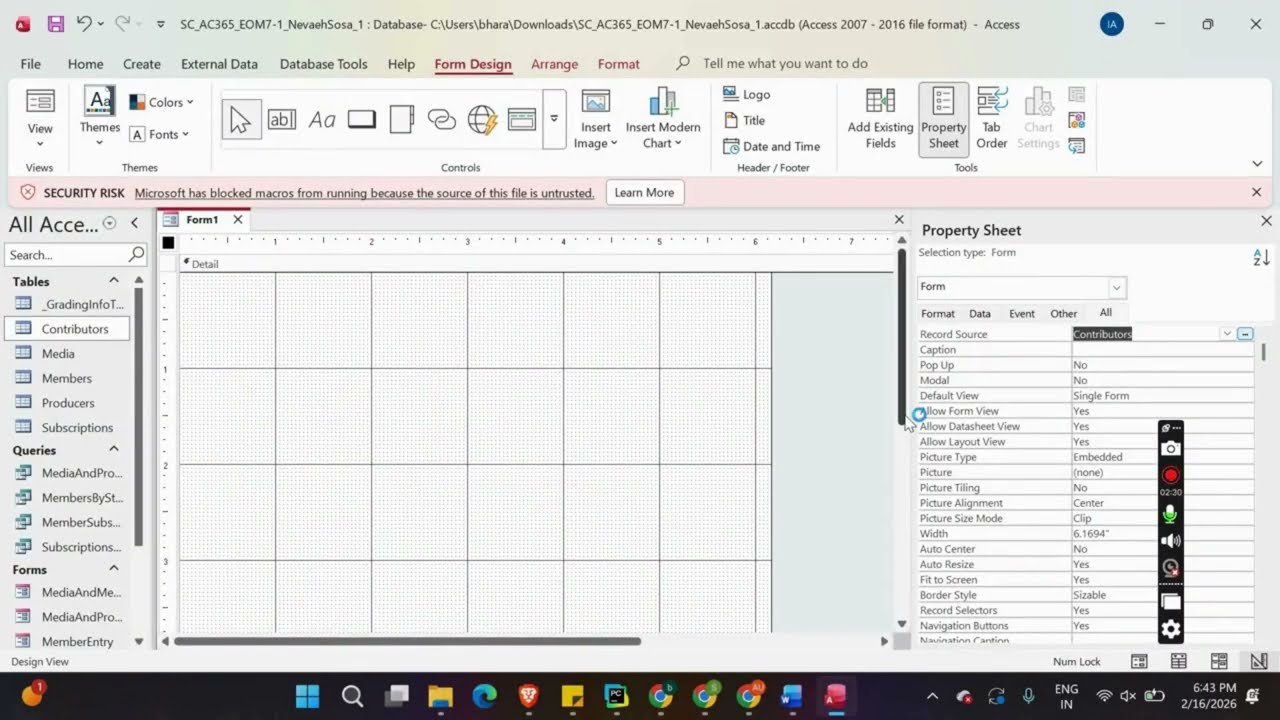This screenshot has height=720, width=1280.
Task: Collapse navigation pane with shutter button
Action: tap(134, 223)
